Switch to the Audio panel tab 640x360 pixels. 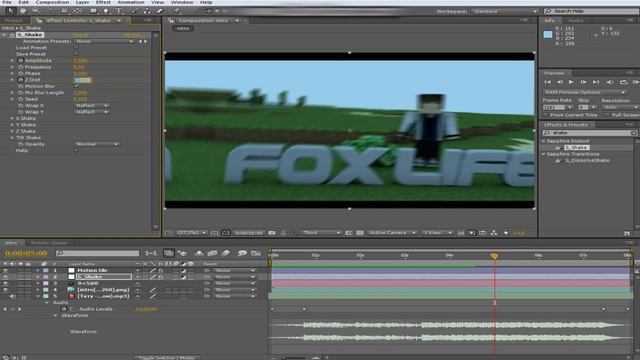click(576, 20)
